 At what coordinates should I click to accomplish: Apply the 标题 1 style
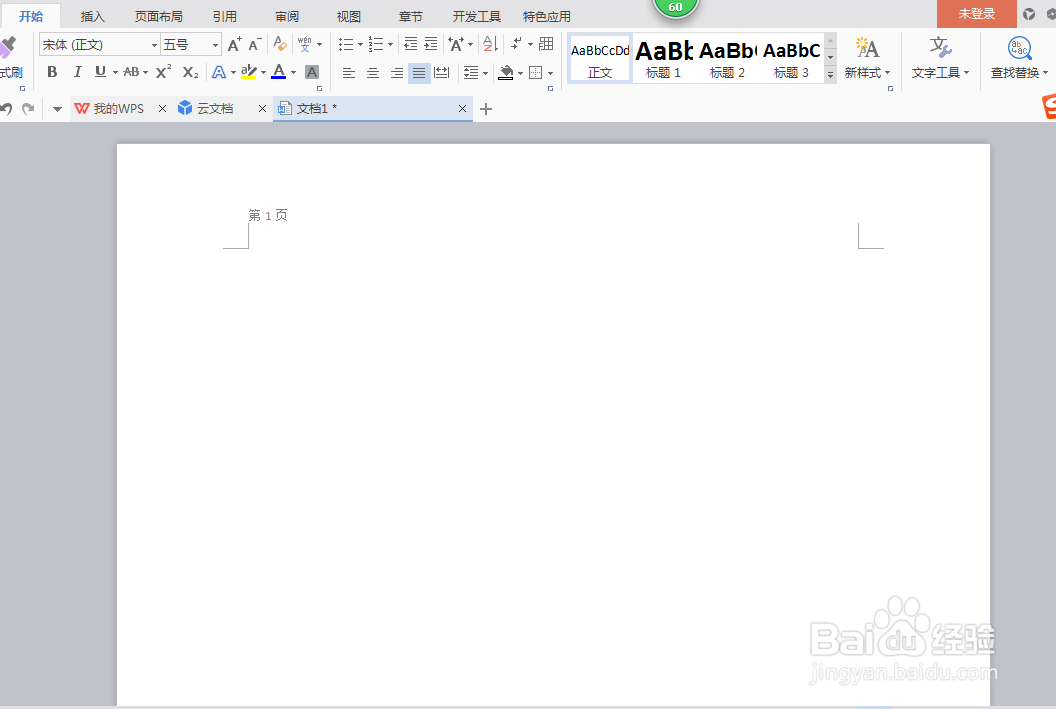(x=663, y=59)
